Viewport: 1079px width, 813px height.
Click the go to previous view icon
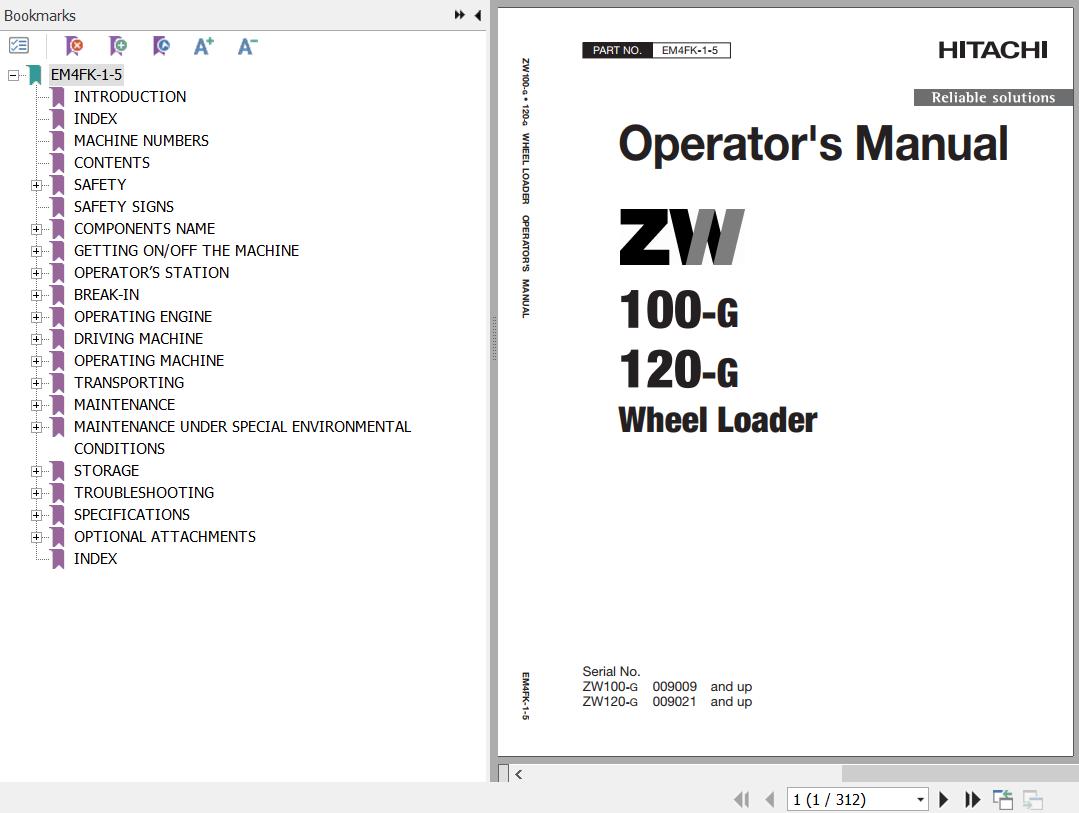click(1002, 799)
